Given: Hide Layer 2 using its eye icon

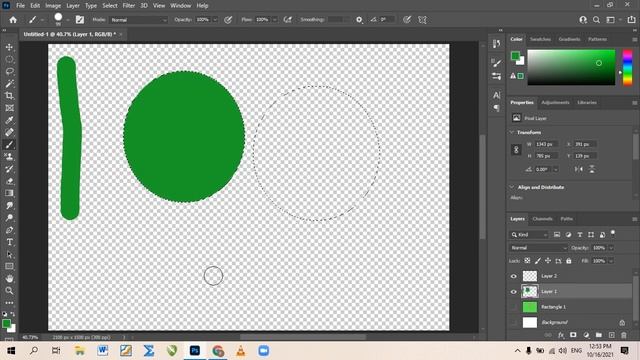Looking at the screenshot, I should point(513,276).
